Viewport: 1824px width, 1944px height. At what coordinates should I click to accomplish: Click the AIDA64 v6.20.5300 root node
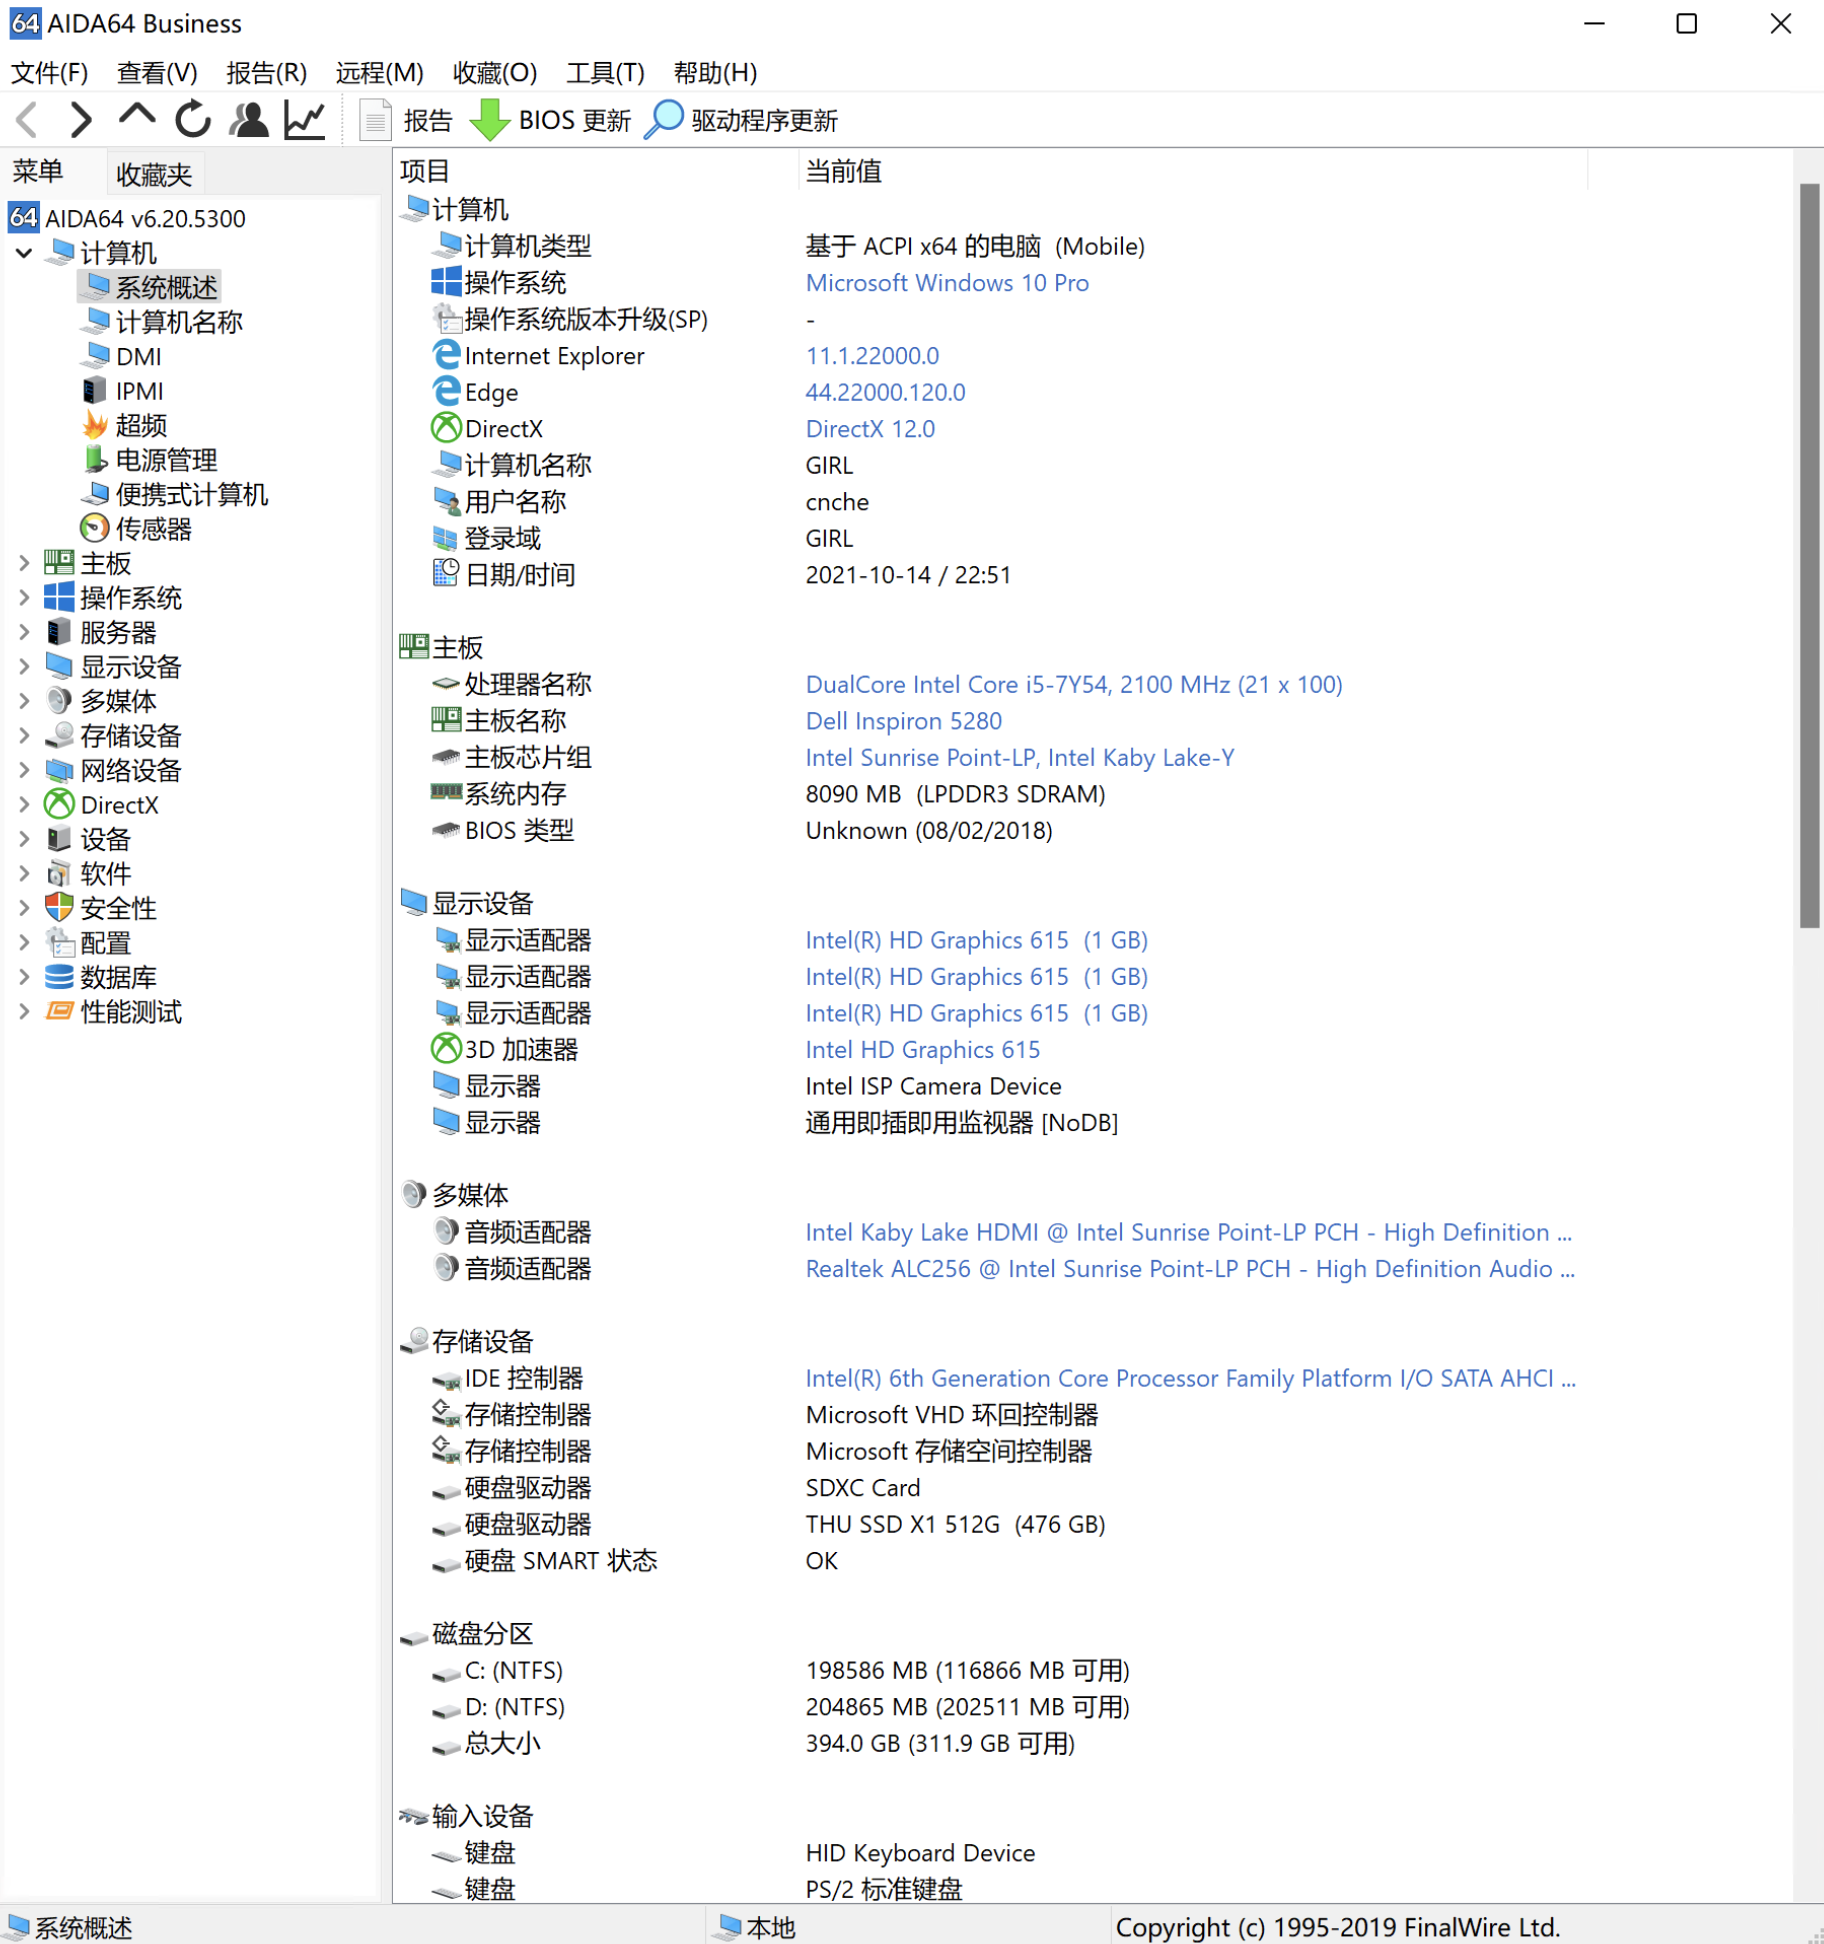coord(145,219)
